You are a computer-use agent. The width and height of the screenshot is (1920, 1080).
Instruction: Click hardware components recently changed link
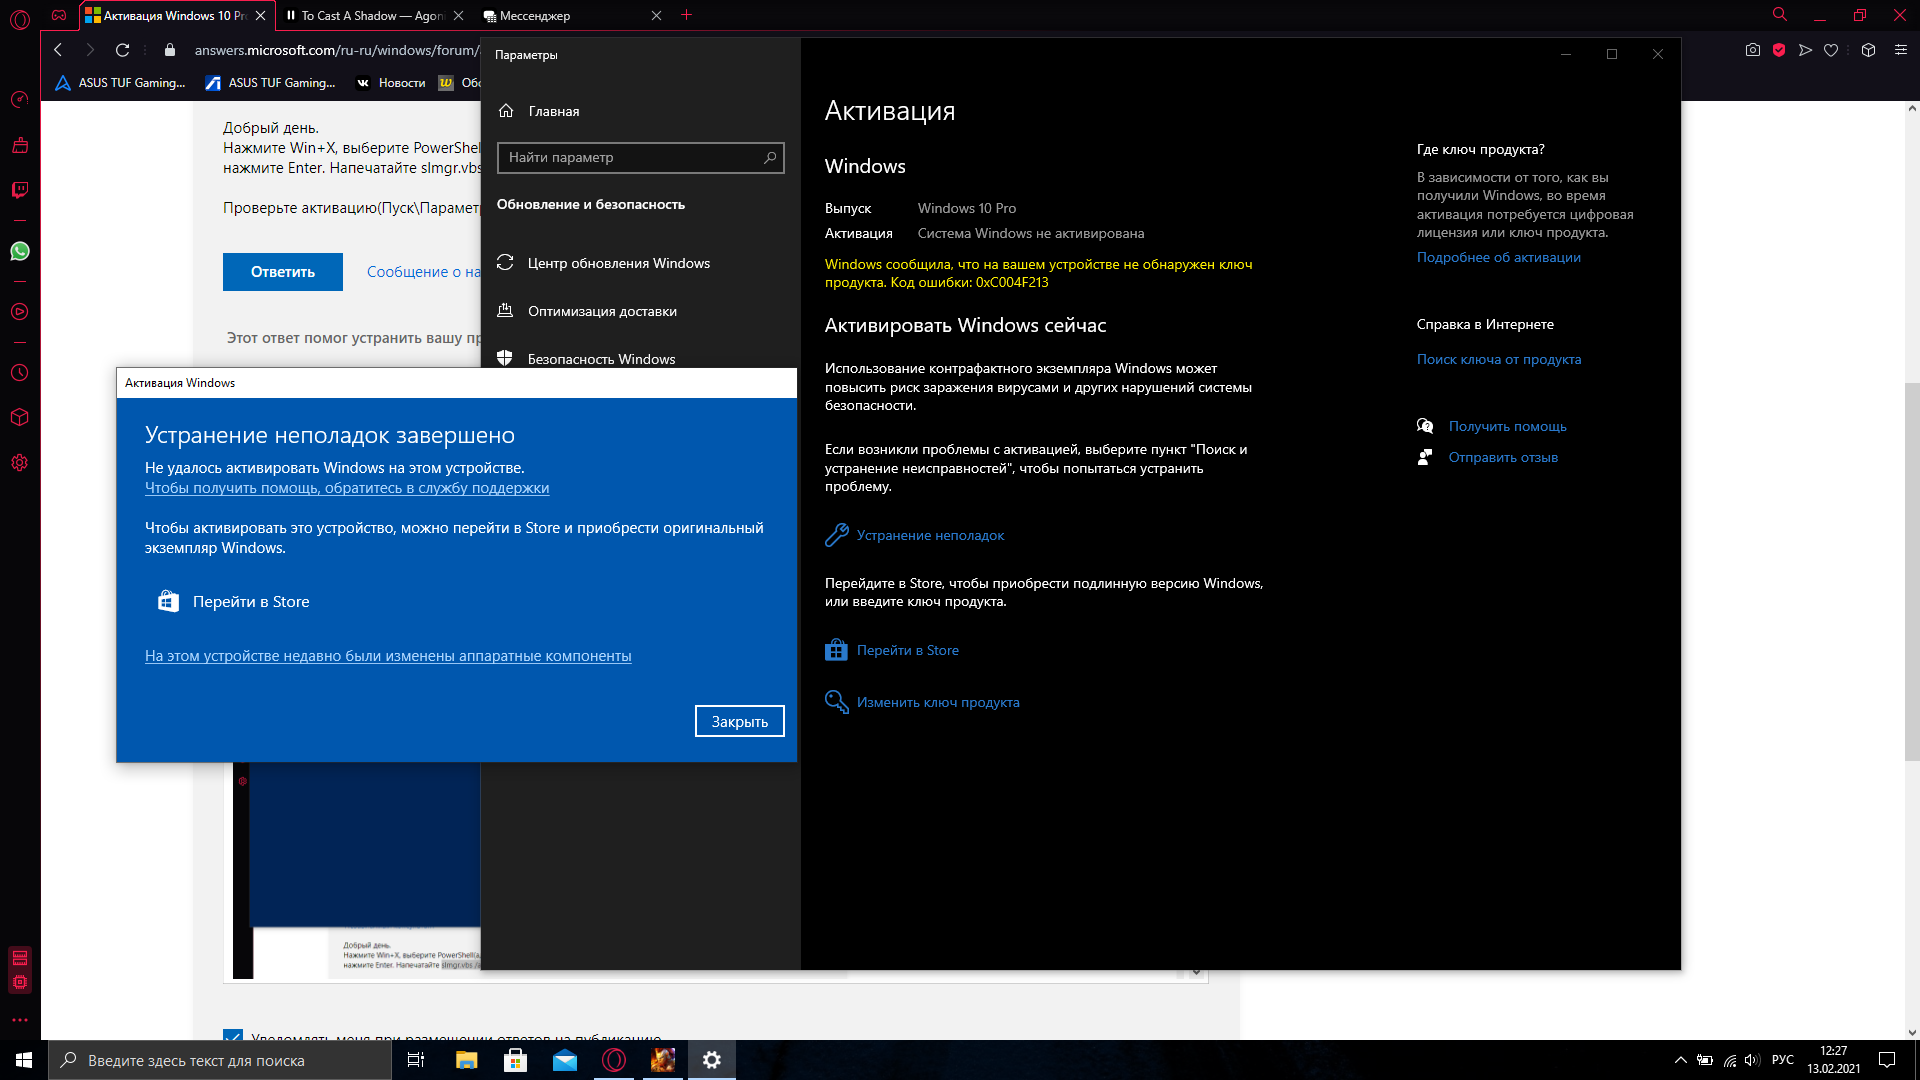click(388, 656)
